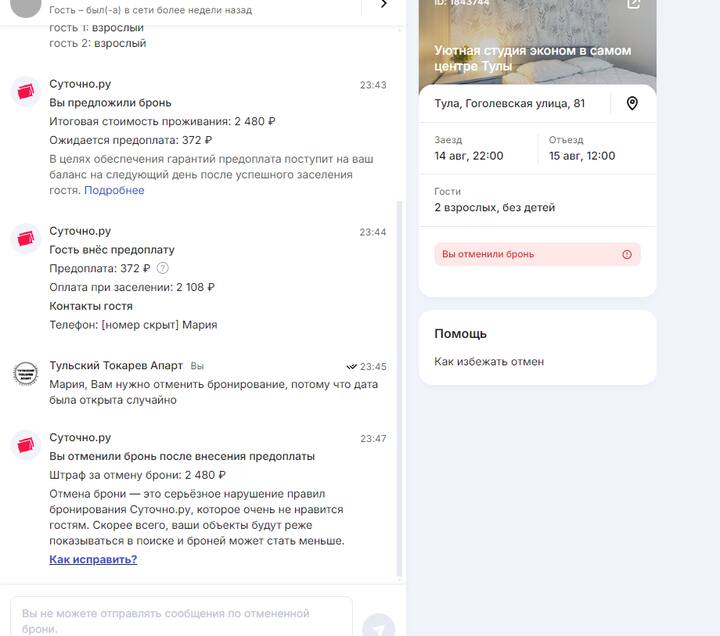The width and height of the screenshot is (720, 636).
Task: Click the prepayment question mark help icon
Action: pos(163,268)
